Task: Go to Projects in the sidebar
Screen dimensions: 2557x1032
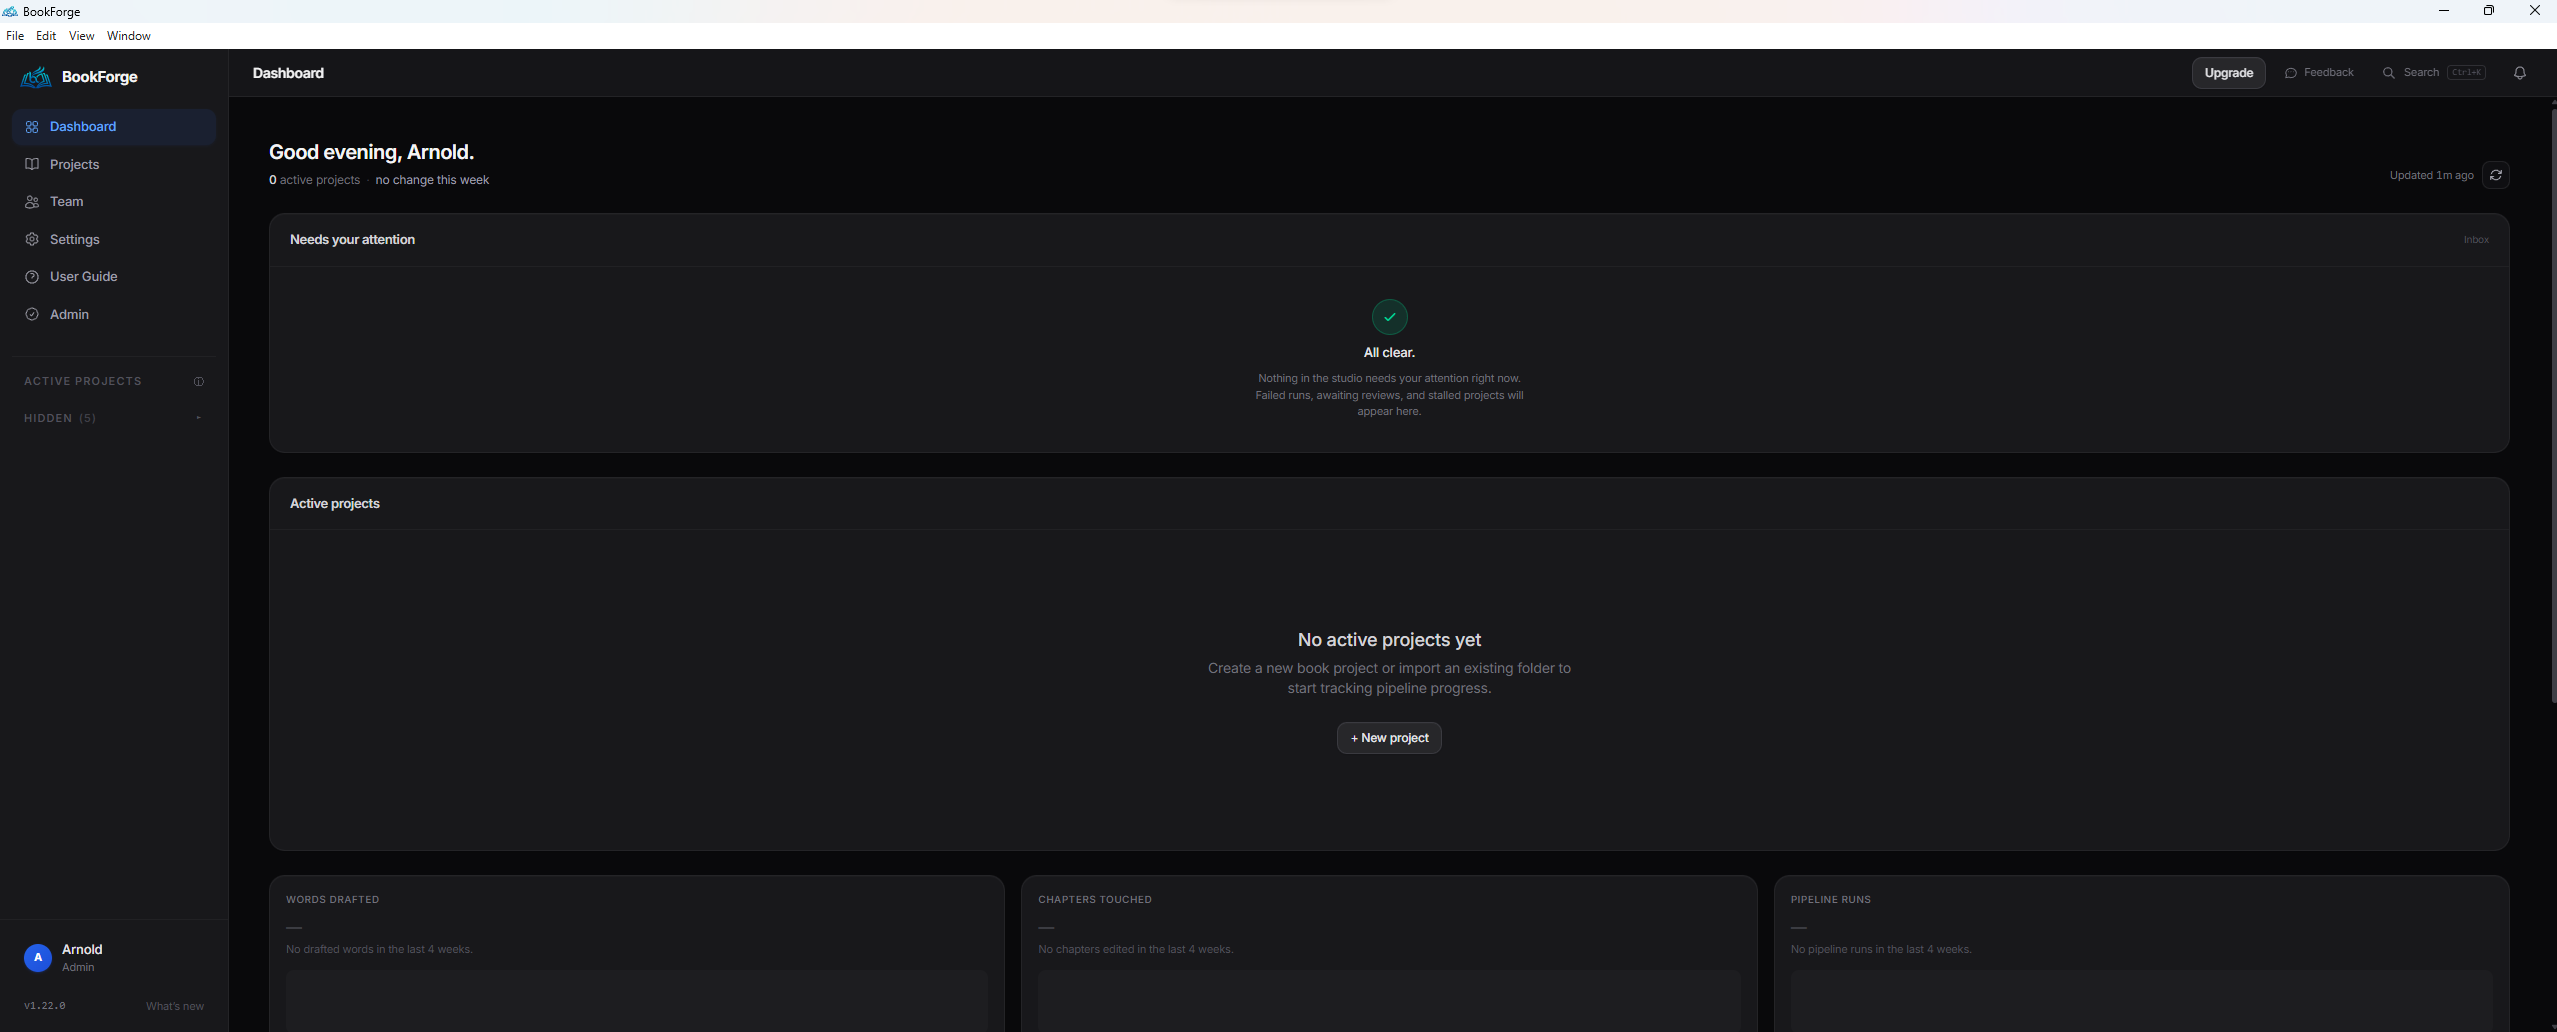Action: 114,164
